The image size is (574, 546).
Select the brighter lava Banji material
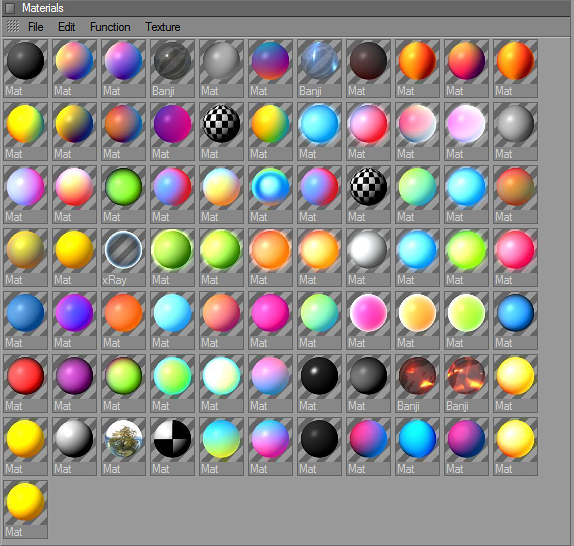point(466,384)
